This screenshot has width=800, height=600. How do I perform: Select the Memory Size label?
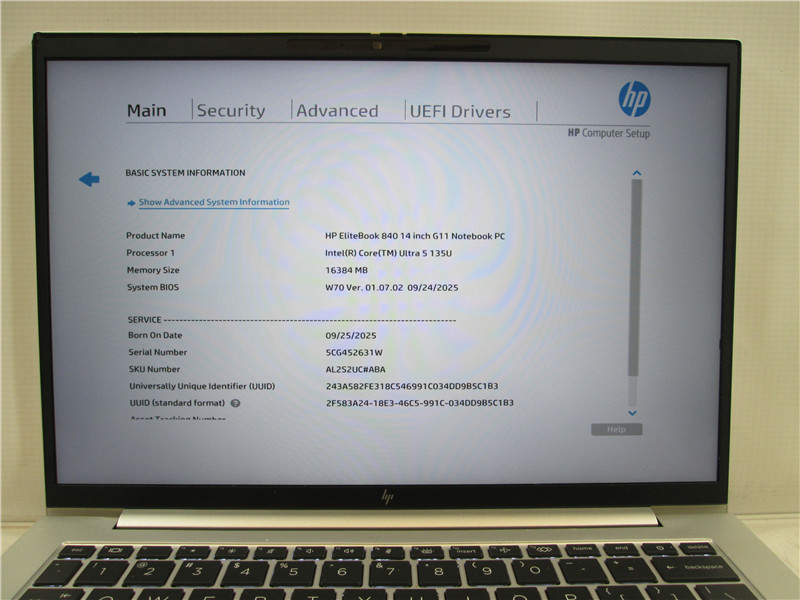[153, 270]
